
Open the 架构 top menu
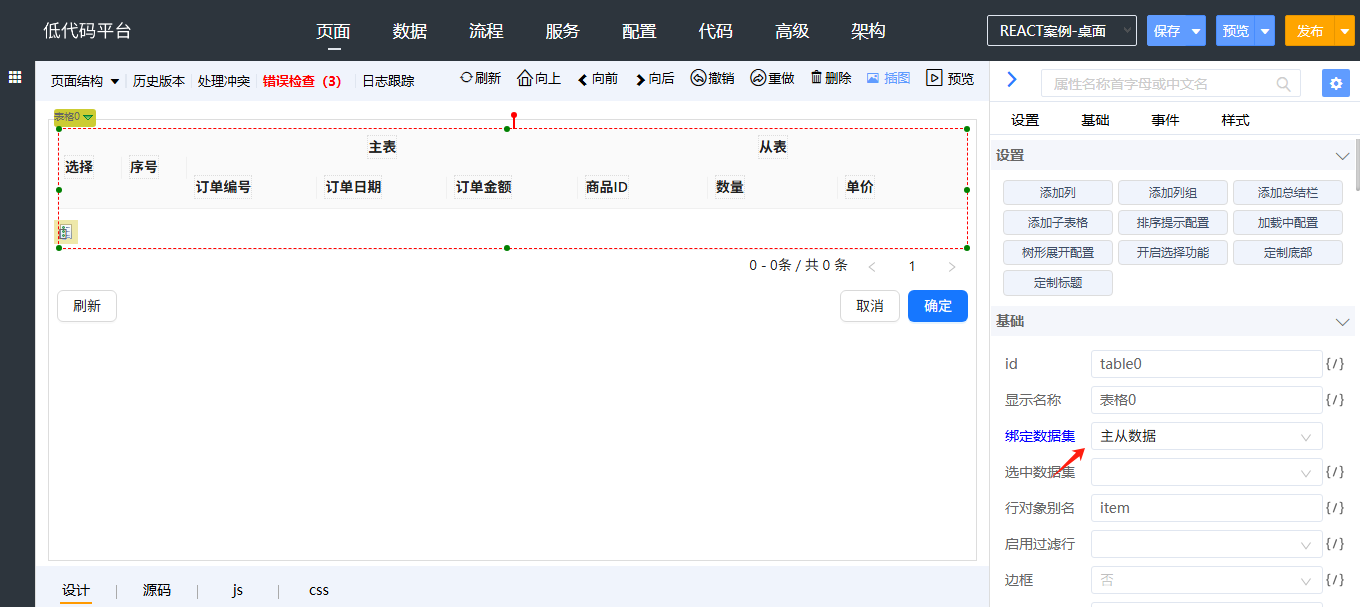(868, 31)
